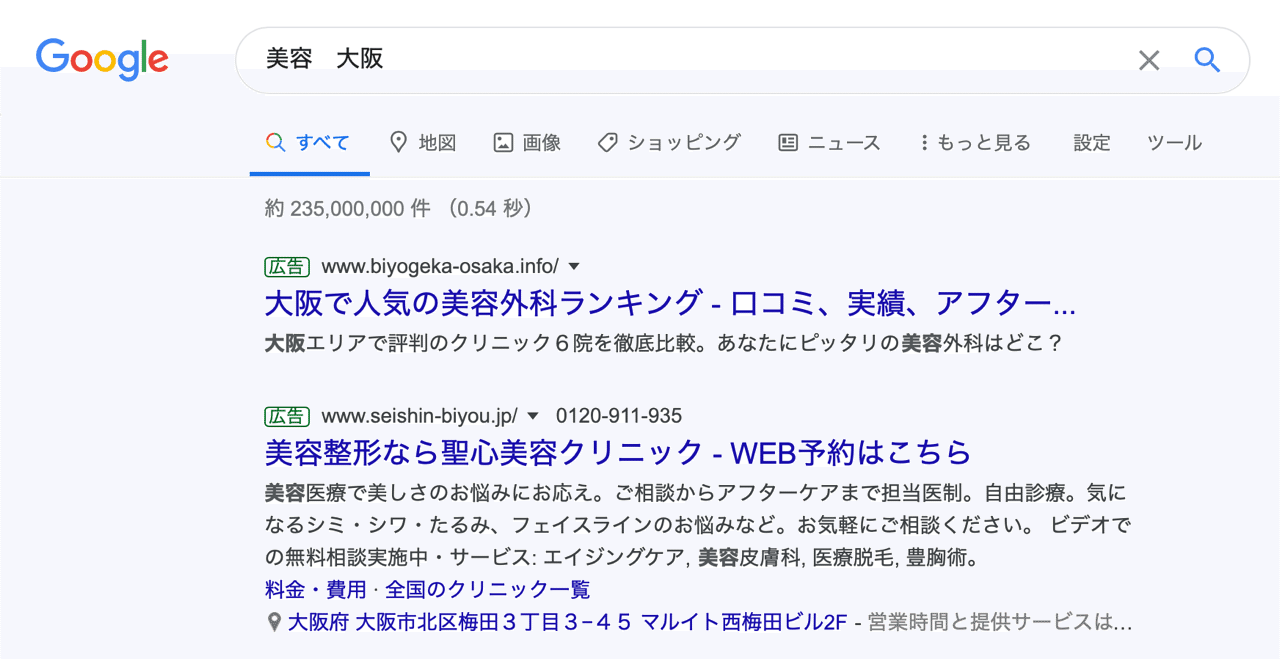The height and width of the screenshot is (659, 1280).
Task: Expand dropdown arrow next to www.seishin-biyou.jp/
Action: coord(533,416)
